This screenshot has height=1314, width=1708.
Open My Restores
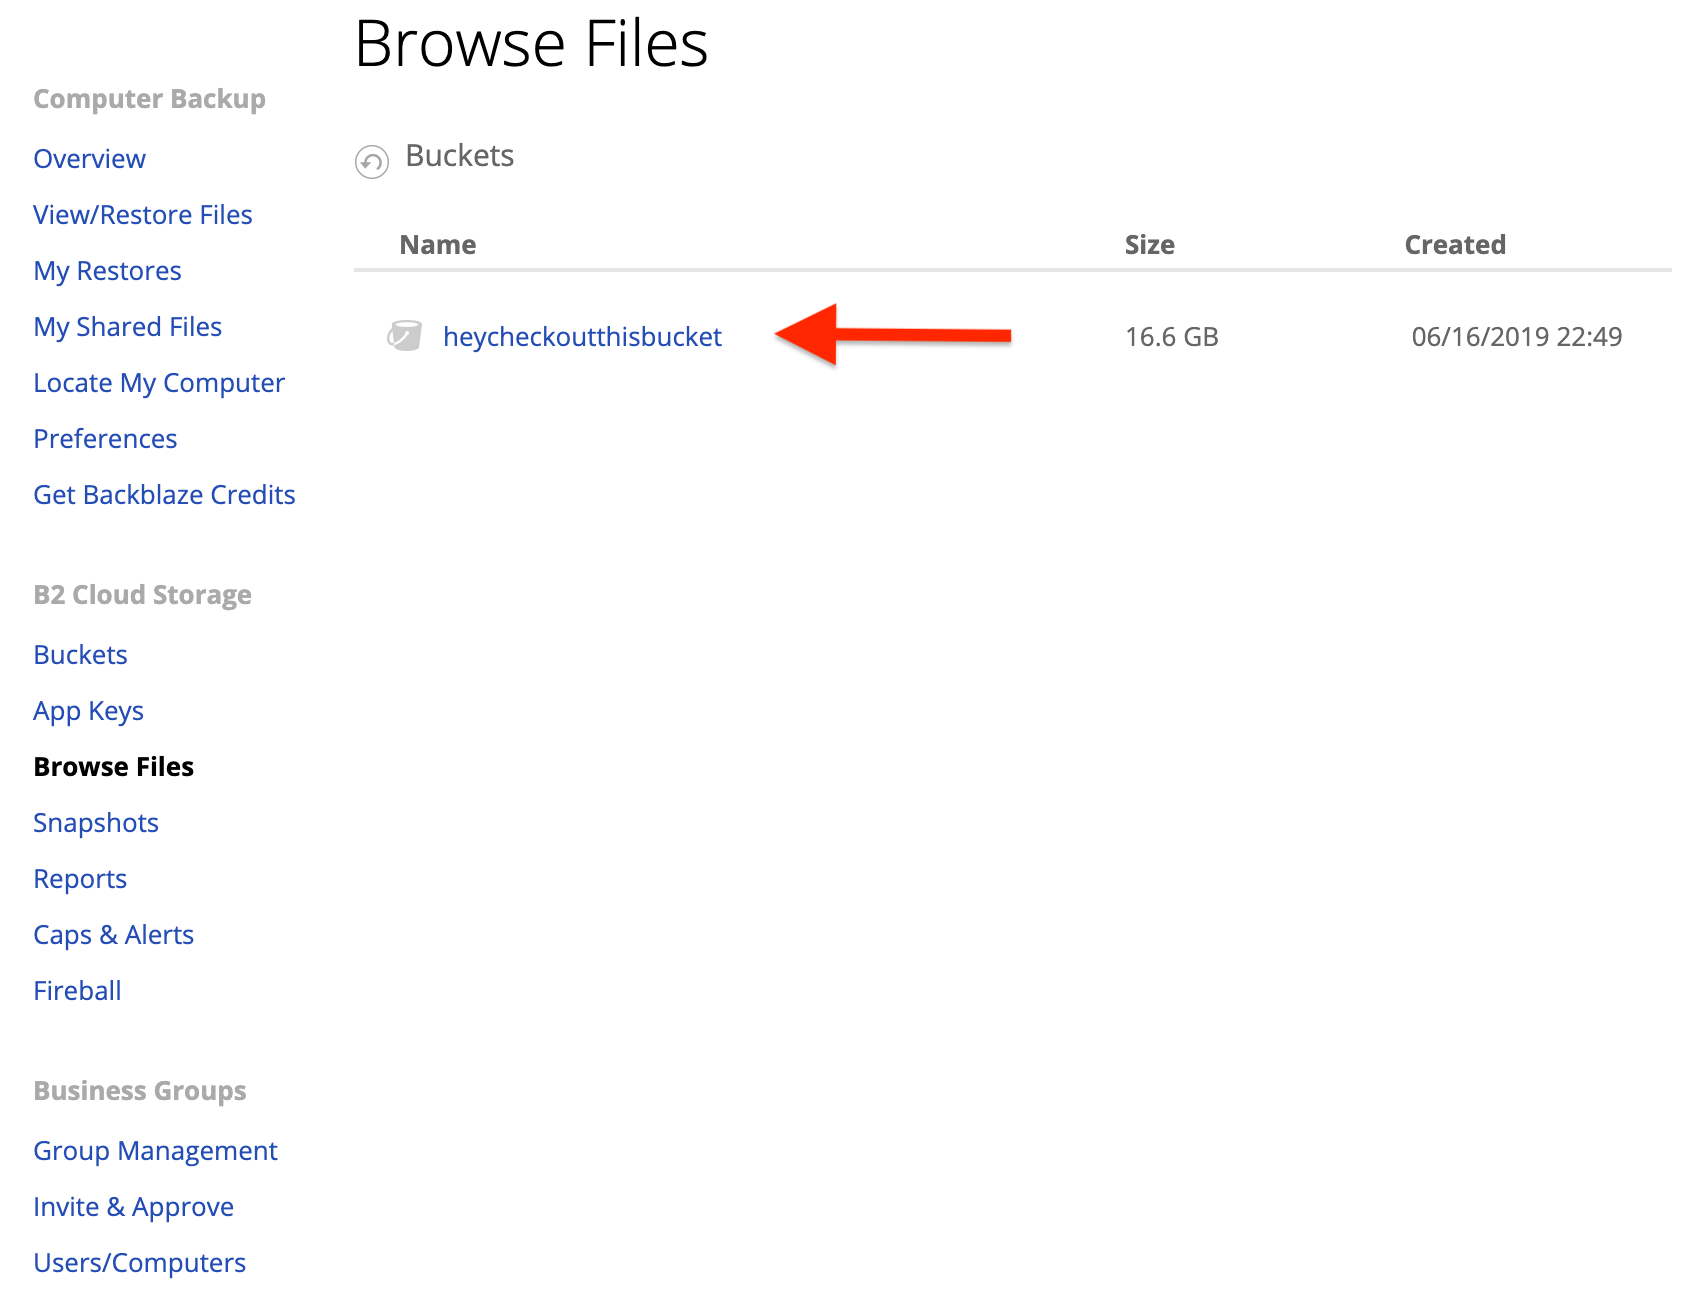[107, 271]
